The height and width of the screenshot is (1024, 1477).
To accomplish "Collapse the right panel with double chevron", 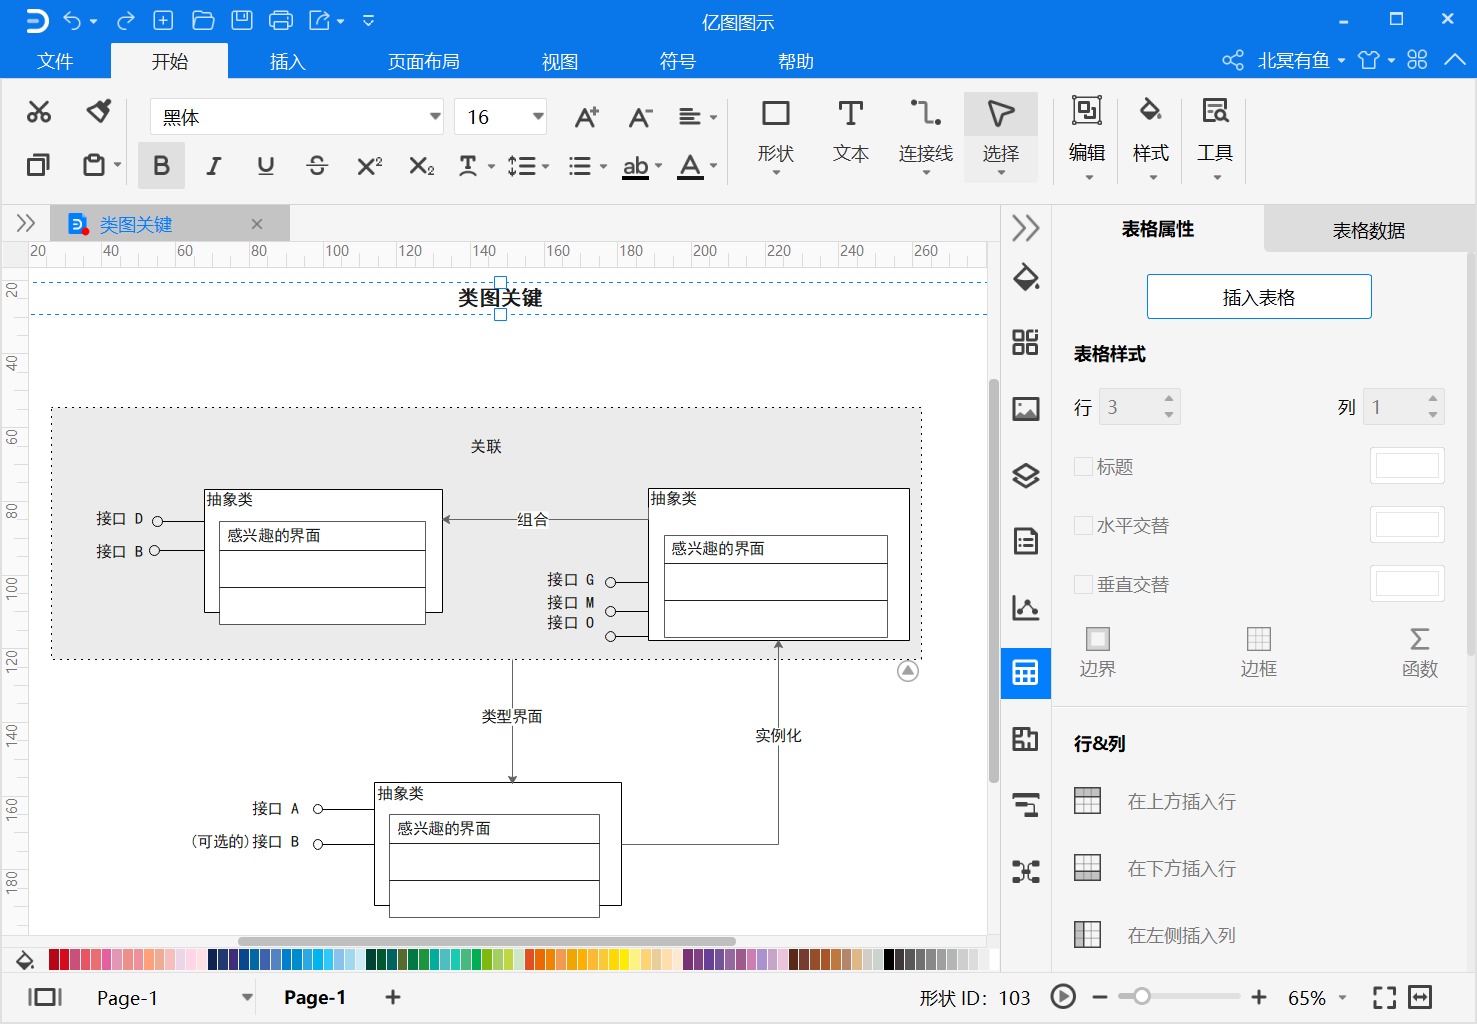I will (x=1026, y=229).
